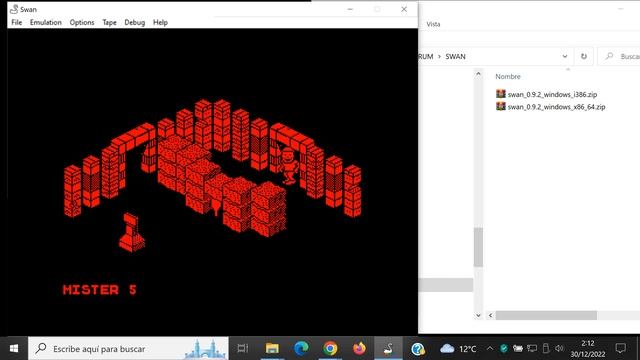
Task: Open the Options menu
Action: [82, 22]
